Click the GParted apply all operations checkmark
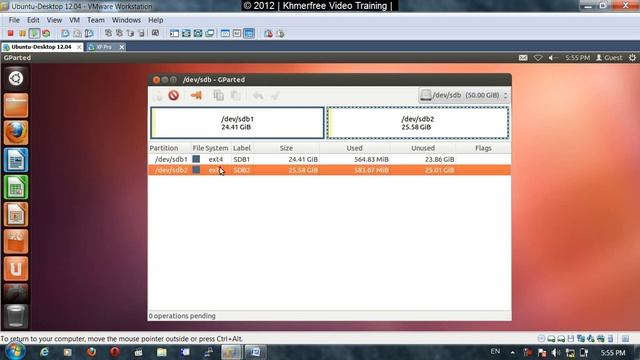This screenshot has width=640, height=360. pyautogui.click(x=275, y=96)
